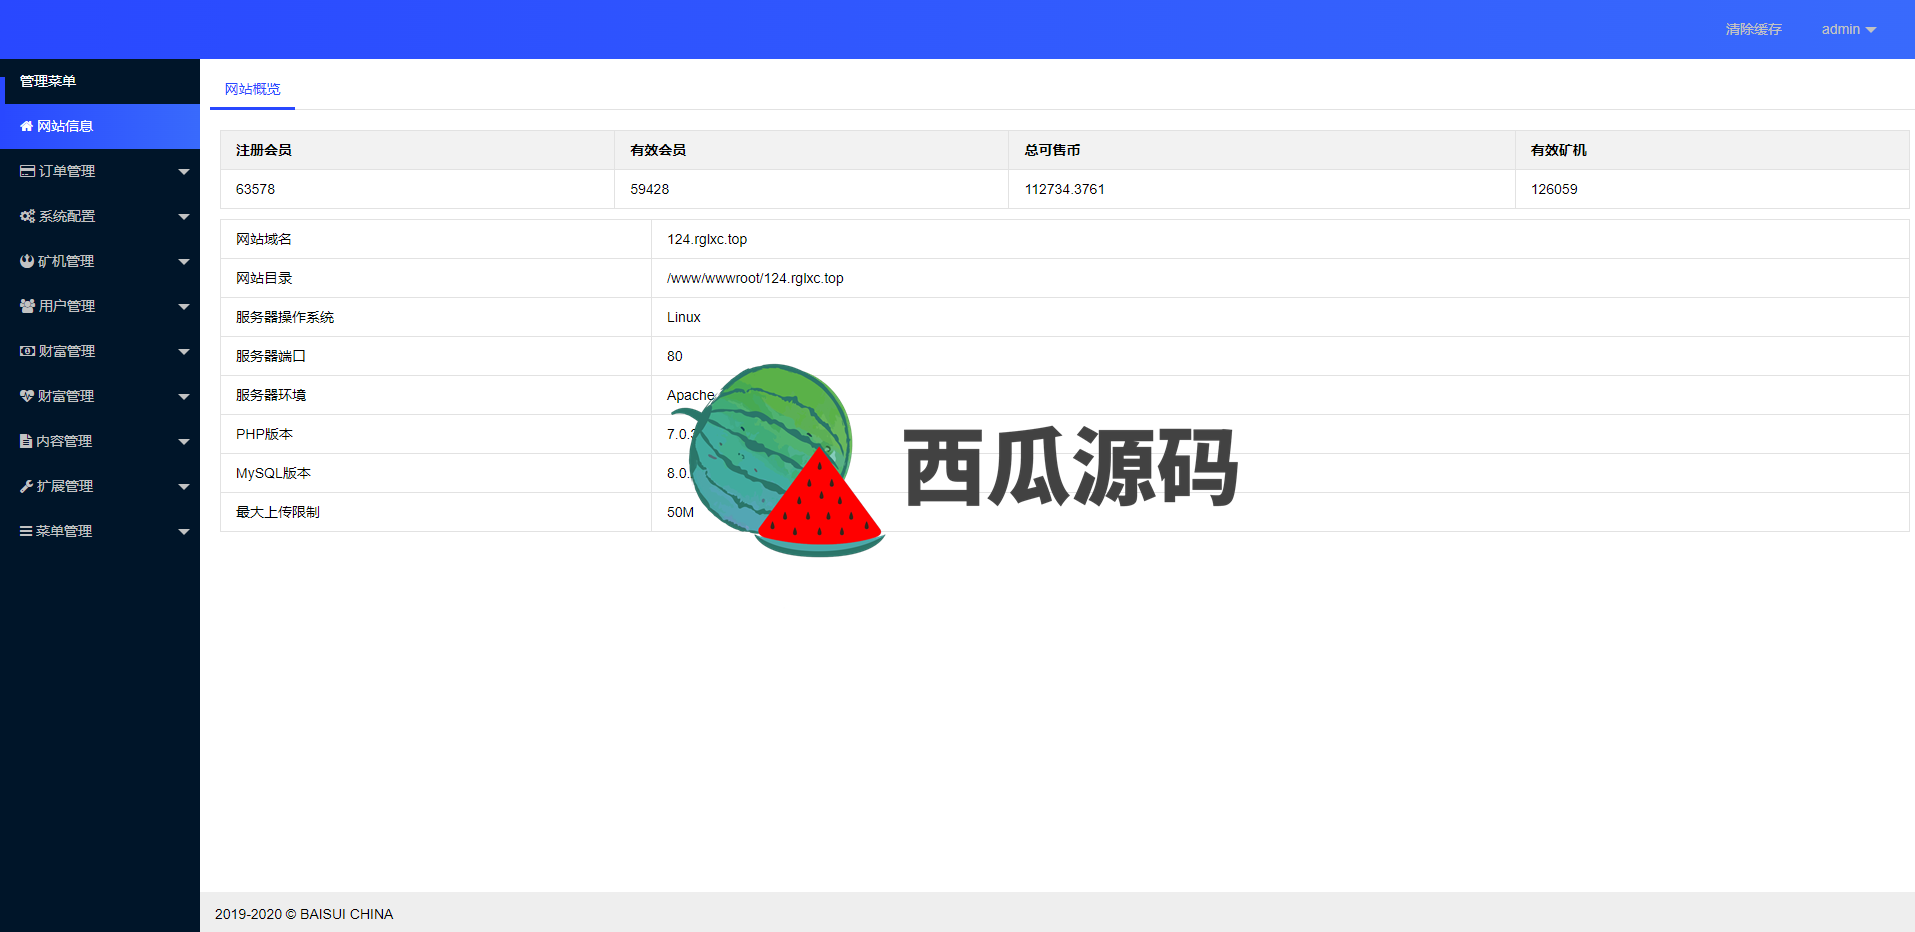Open the 内容管理 menu label
This screenshot has height=932, width=1915.
(64, 442)
